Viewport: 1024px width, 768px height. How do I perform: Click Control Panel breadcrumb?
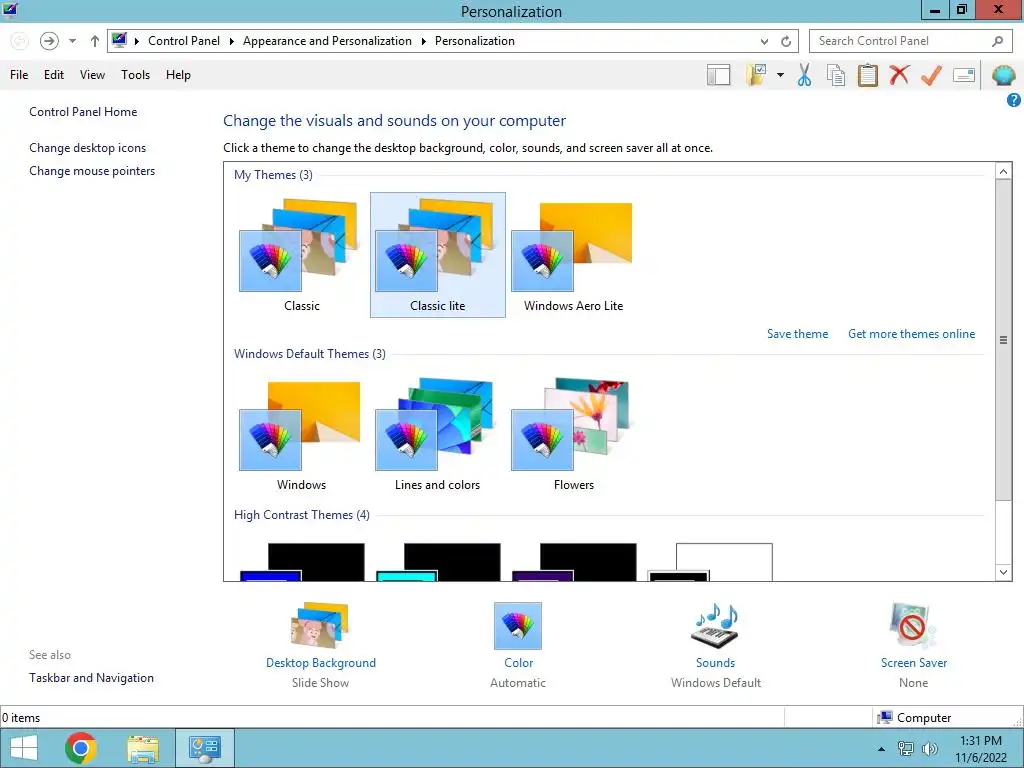(x=184, y=41)
